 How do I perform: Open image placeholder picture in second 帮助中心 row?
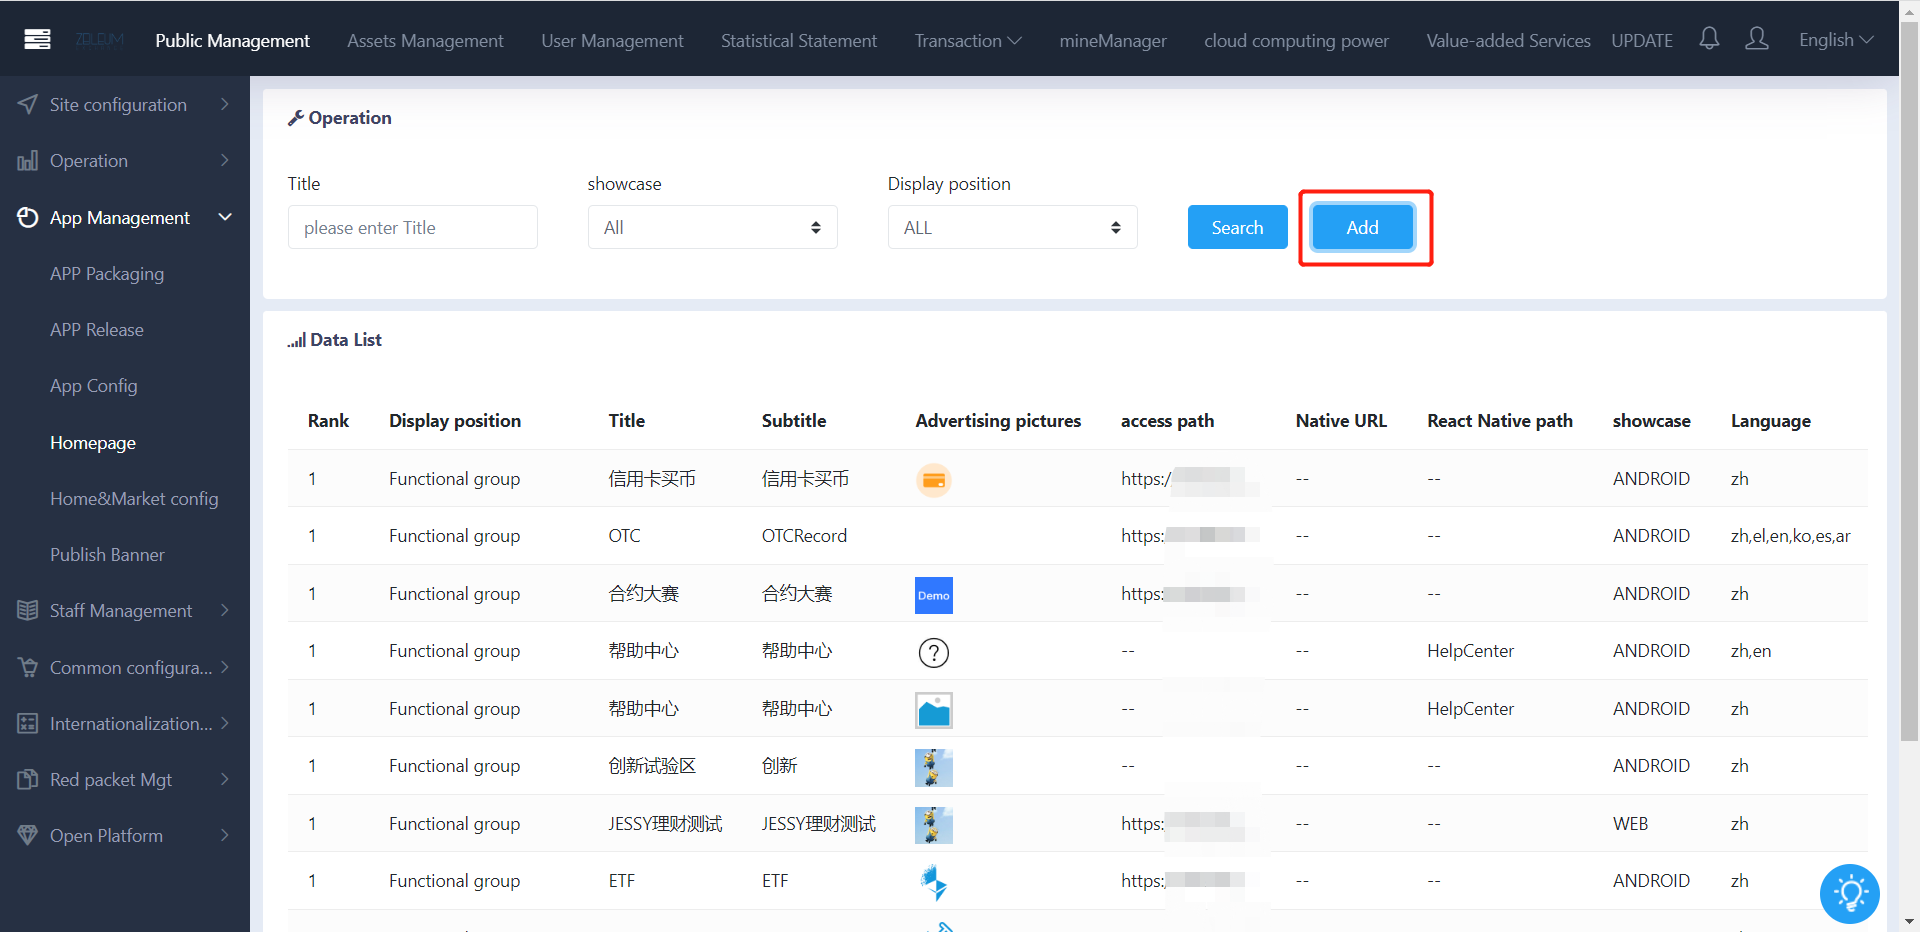click(x=934, y=711)
